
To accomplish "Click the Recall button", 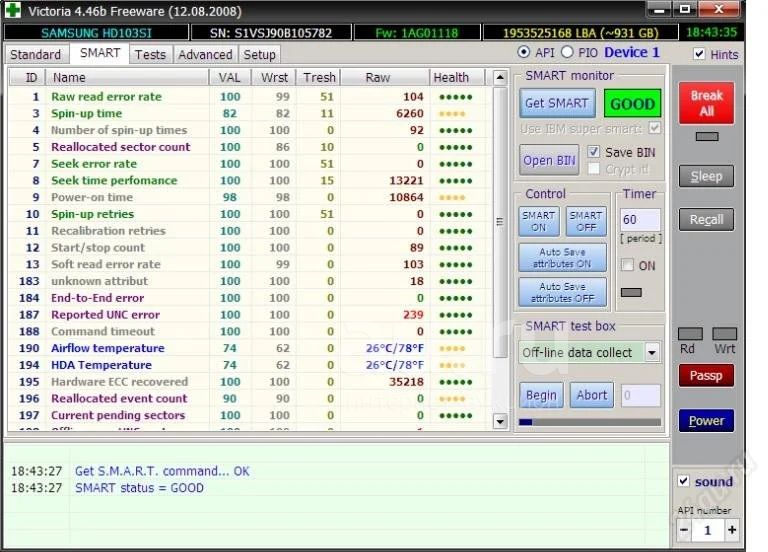I will [x=706, y=219].
